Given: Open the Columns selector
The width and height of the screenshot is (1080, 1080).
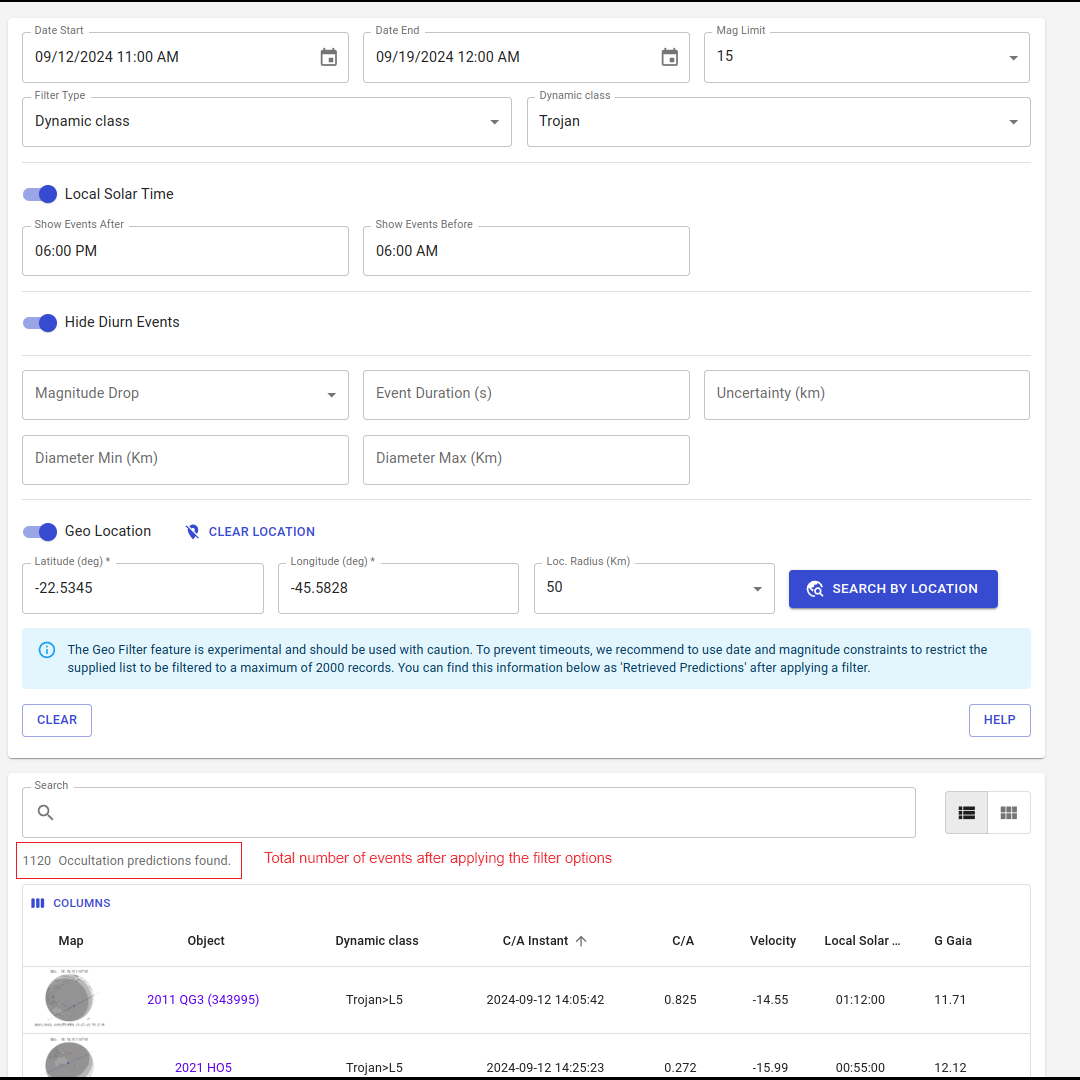Looking at the screenshot, I should [71, 903].
